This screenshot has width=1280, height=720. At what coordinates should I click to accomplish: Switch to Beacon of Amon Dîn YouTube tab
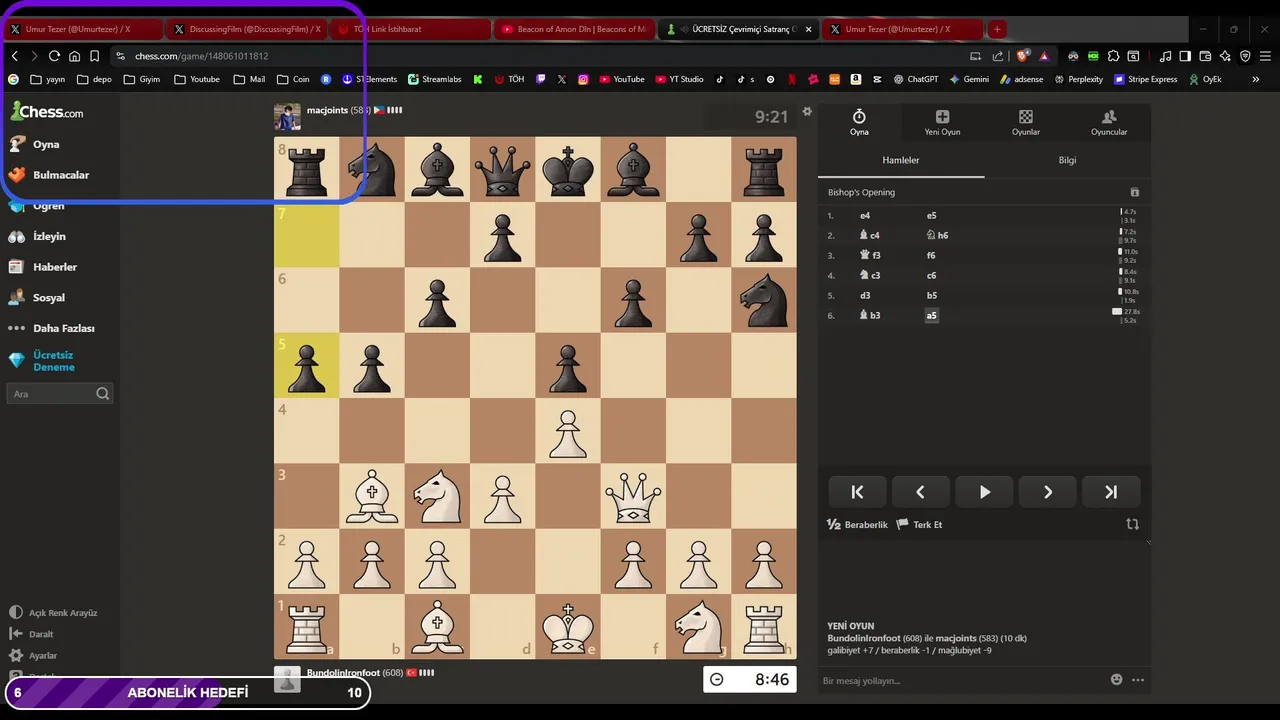574,29
